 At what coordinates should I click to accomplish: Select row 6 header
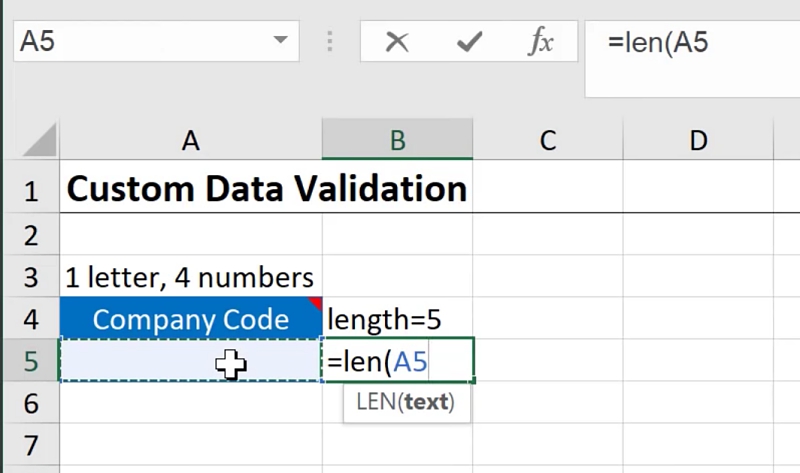(30, 403)
